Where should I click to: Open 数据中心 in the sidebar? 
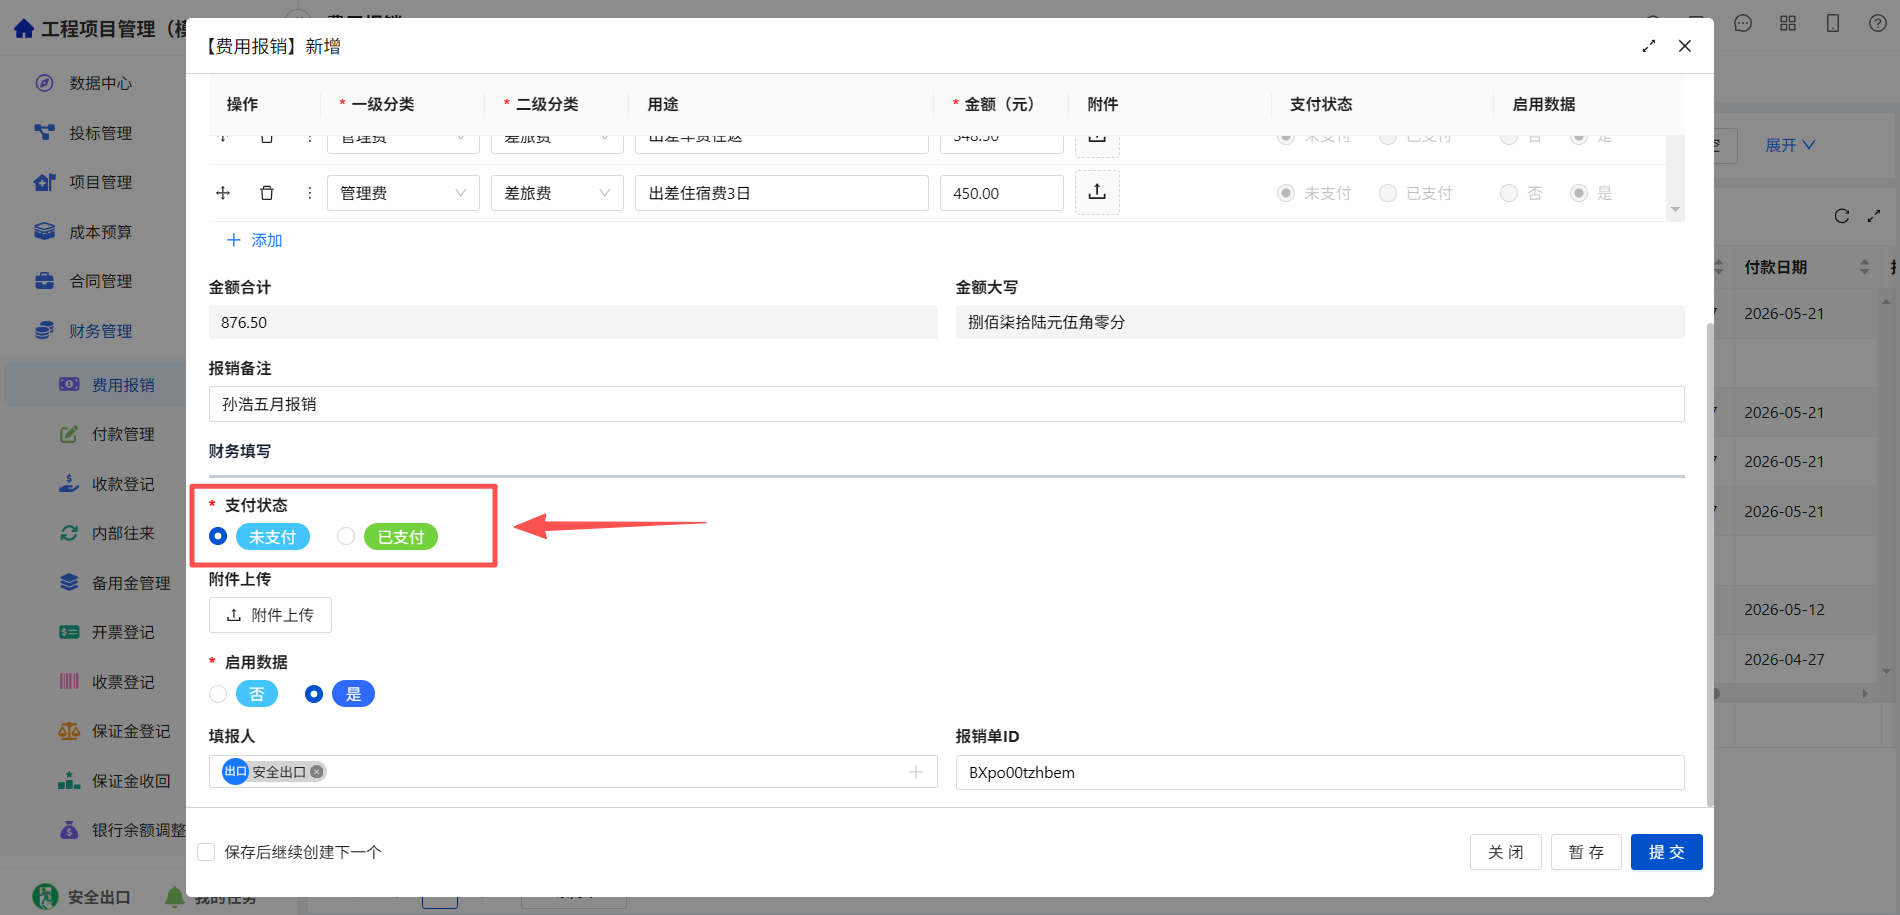coord(100,83)
